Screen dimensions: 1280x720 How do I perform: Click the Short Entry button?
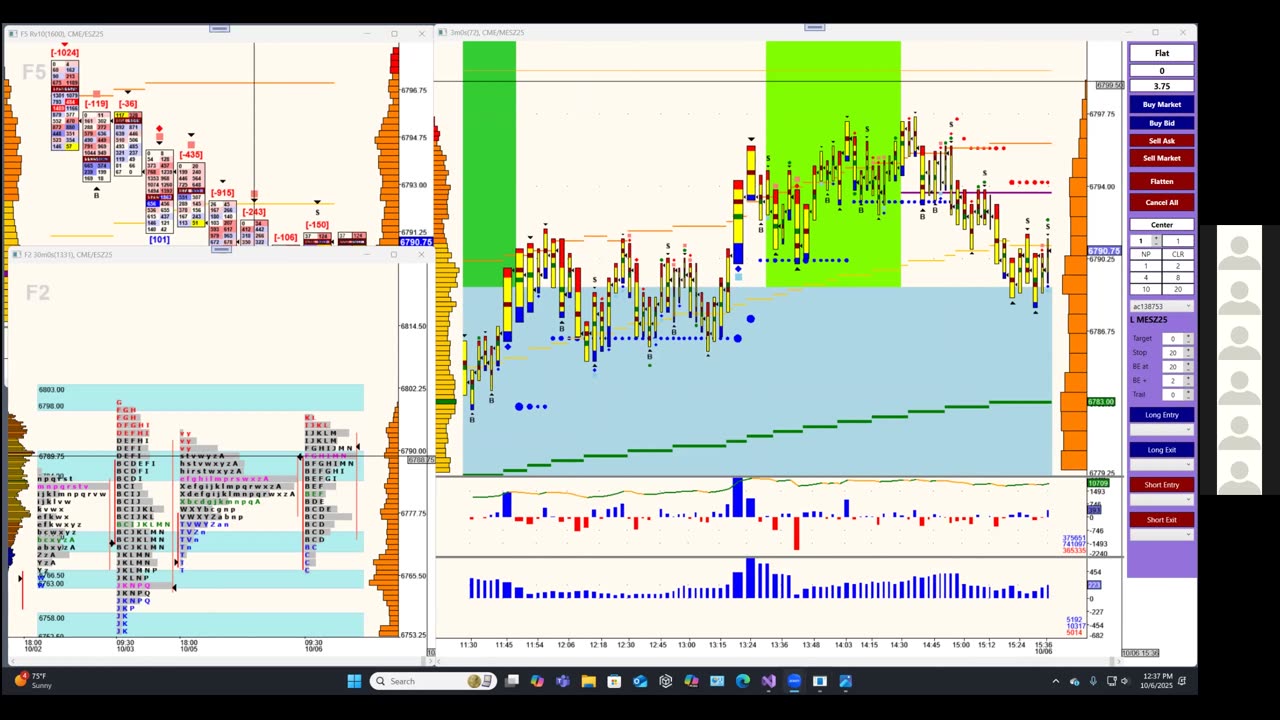tap(1161, 485)
